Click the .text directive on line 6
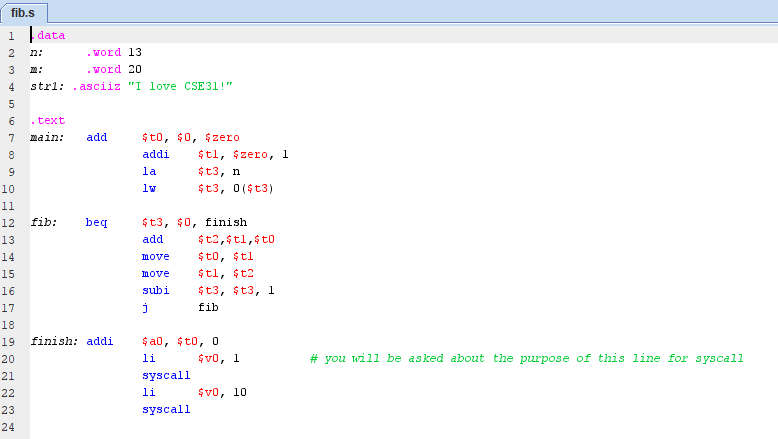This screenshot has height=439, width=778. pyautogui.click(x=48, y=121)
